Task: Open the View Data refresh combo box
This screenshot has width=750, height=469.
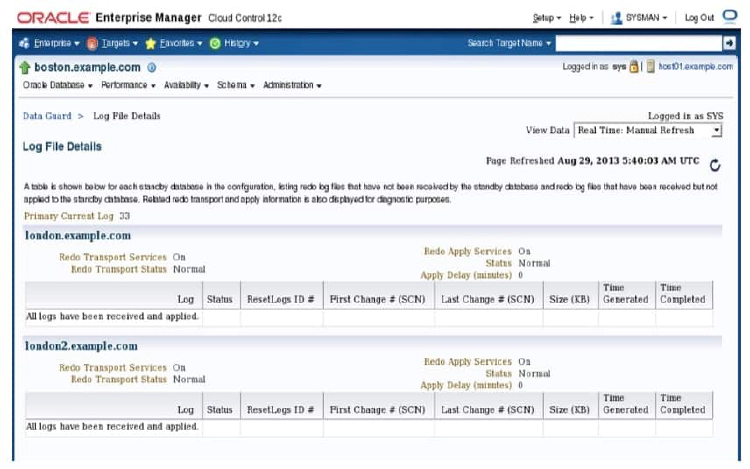Action: pos(648,130)
